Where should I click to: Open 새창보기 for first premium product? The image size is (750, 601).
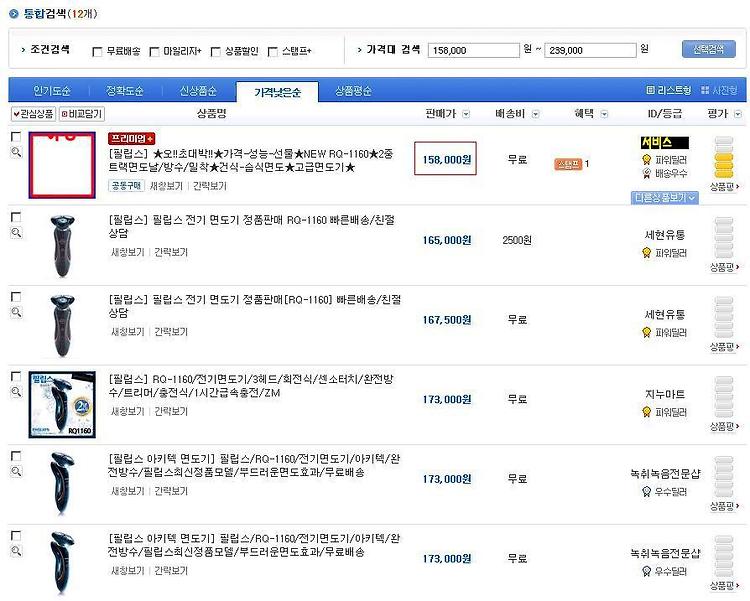pos(166,186)
